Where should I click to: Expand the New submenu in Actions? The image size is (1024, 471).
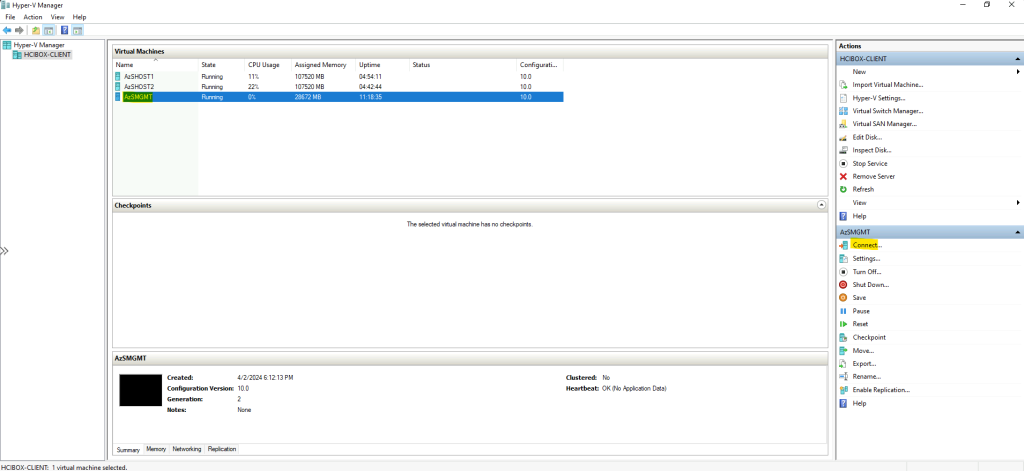pyautogui.click(x=1019, y=72)
